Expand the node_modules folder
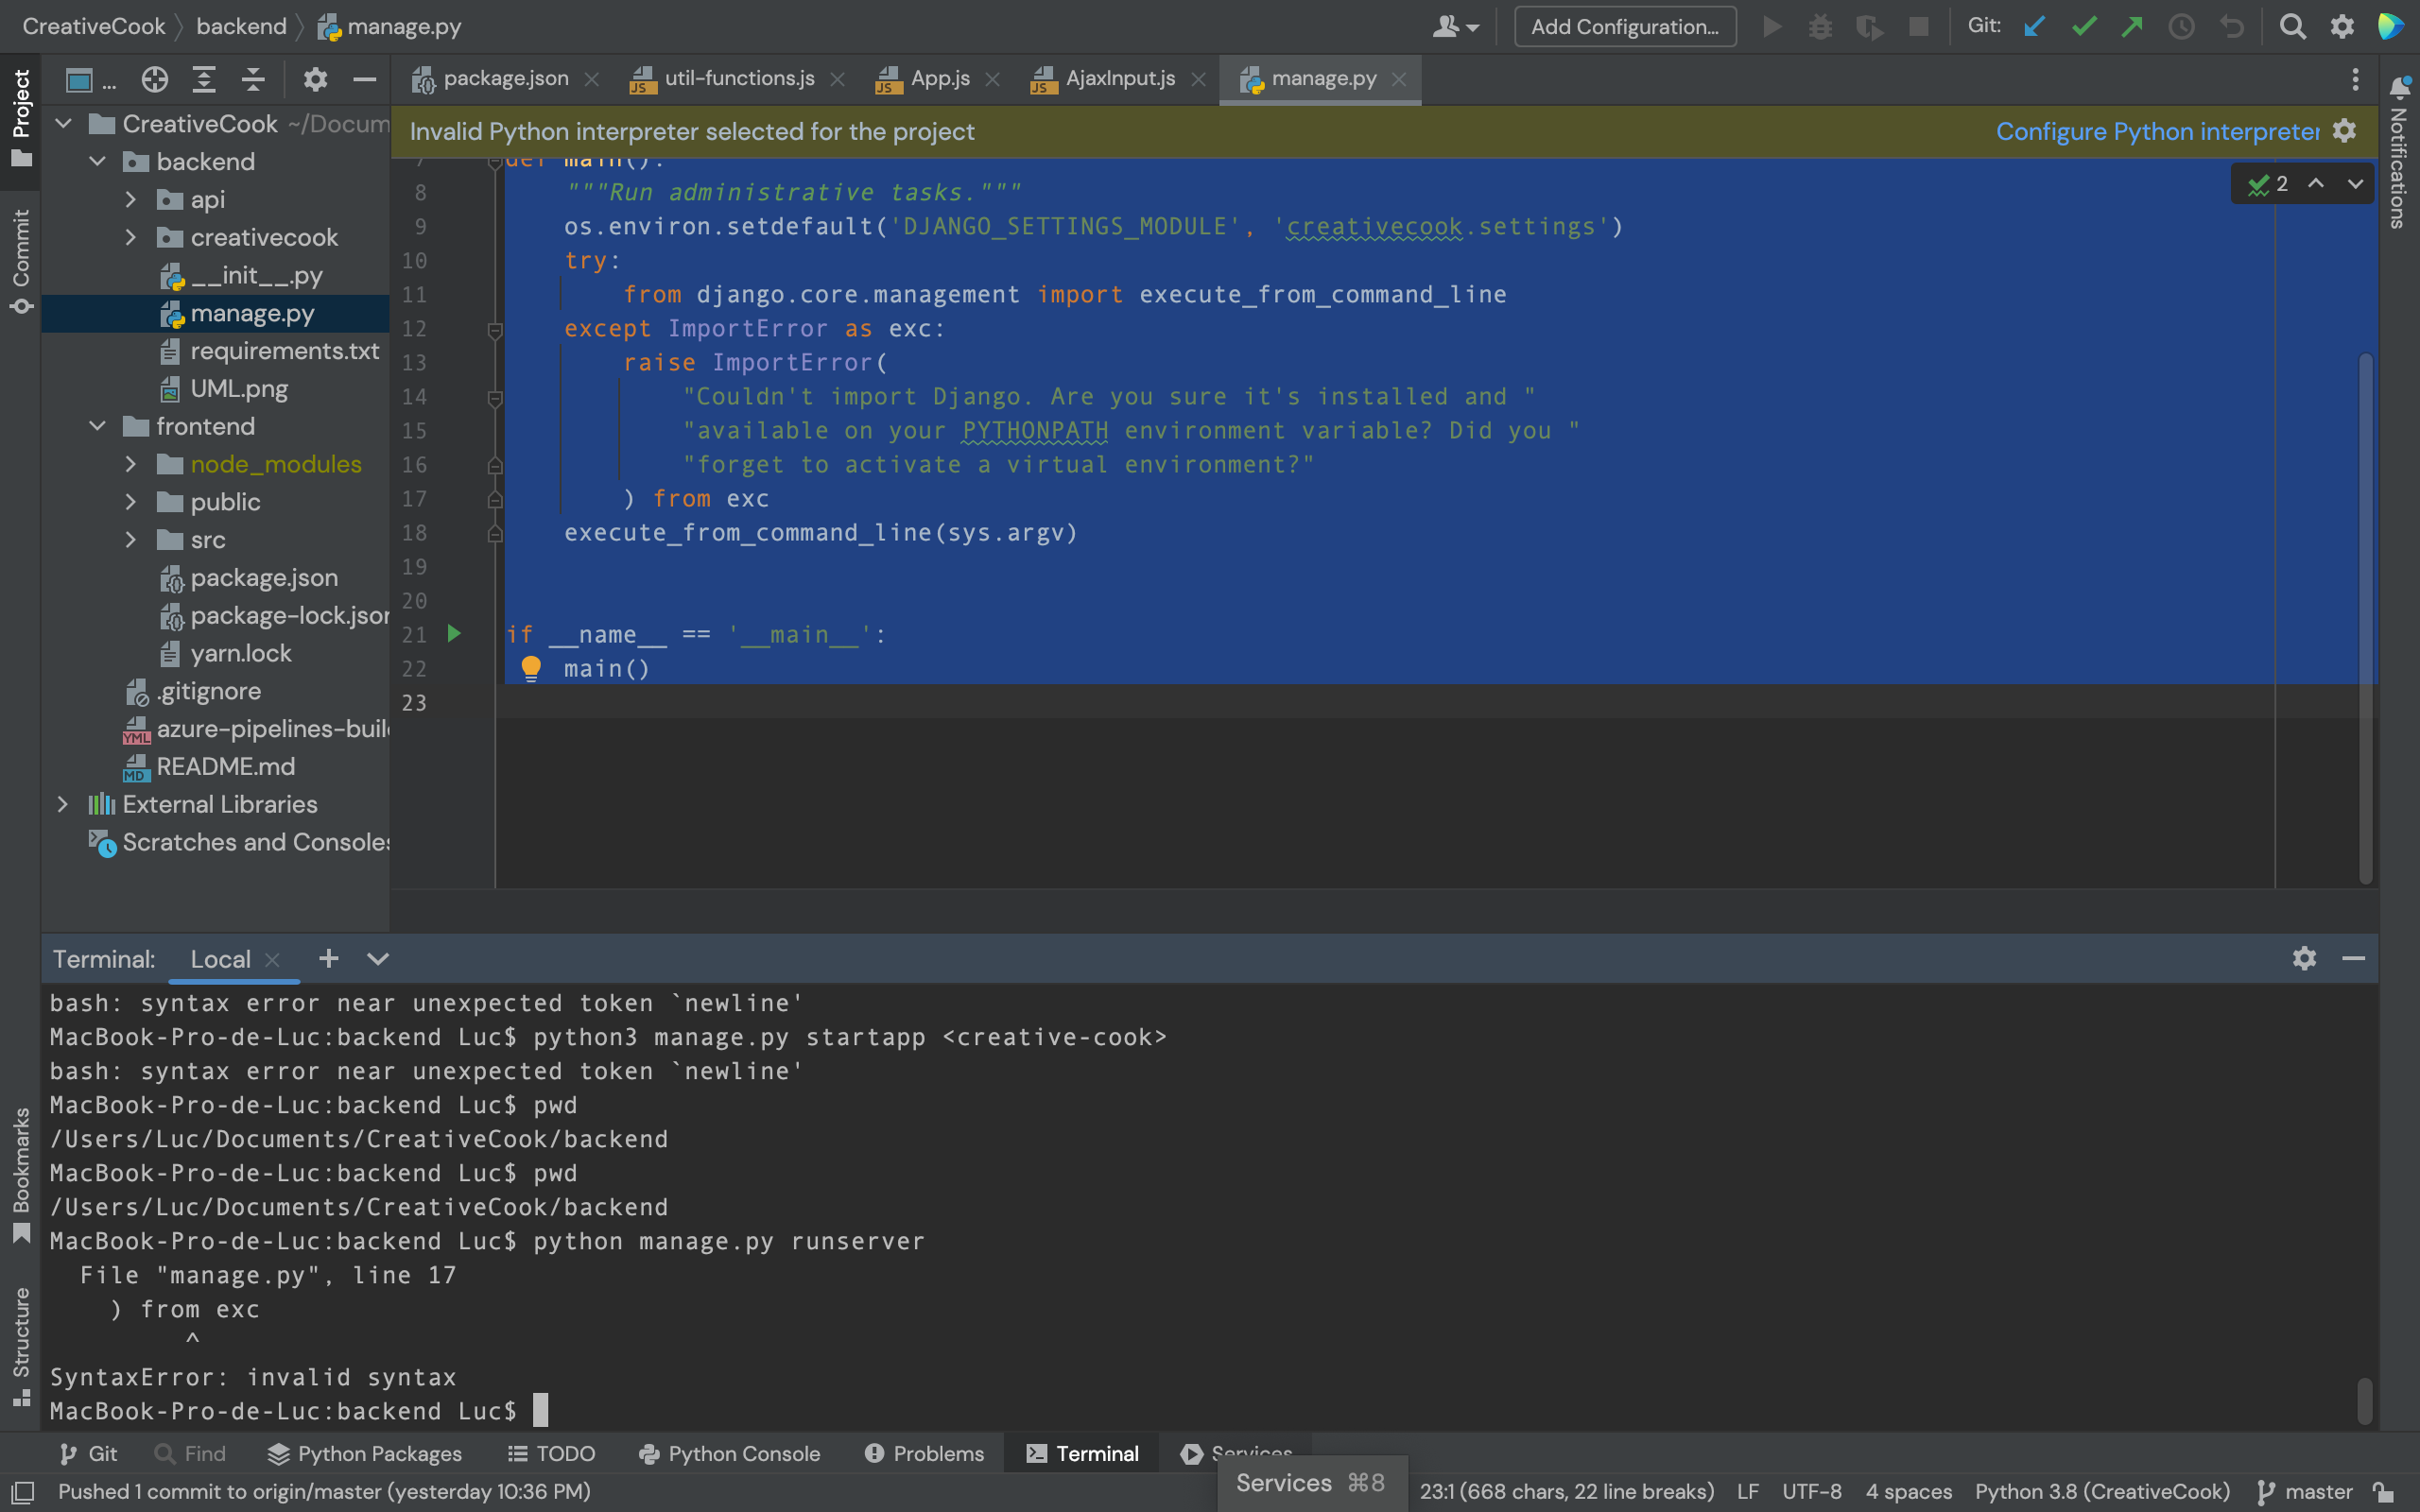 (130, 464)
